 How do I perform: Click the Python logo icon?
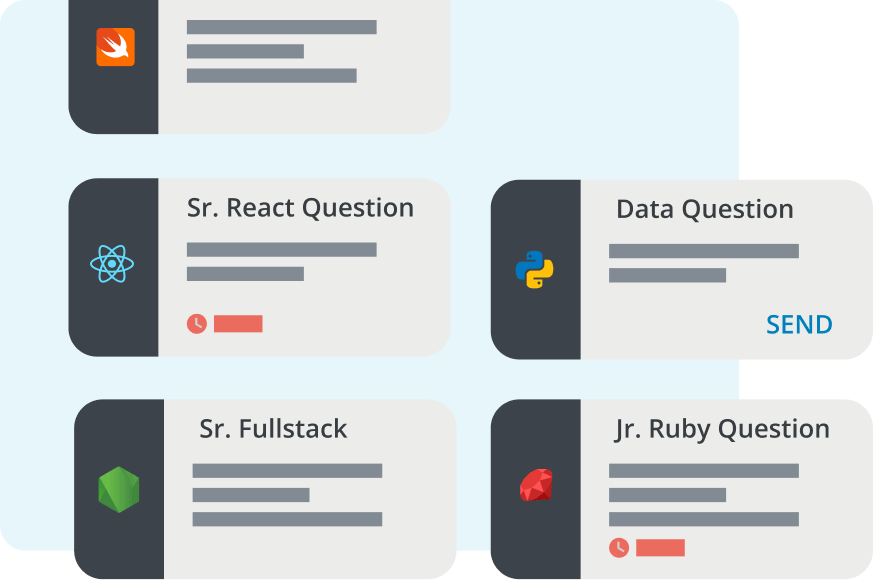(x=534, y=269)
